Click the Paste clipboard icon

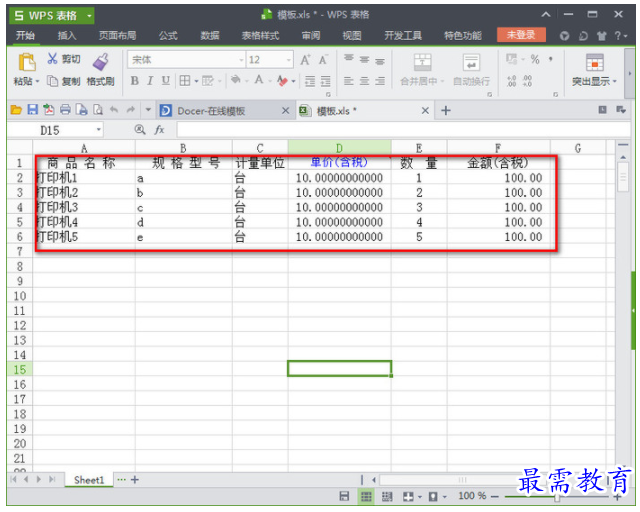pos(27,62)
